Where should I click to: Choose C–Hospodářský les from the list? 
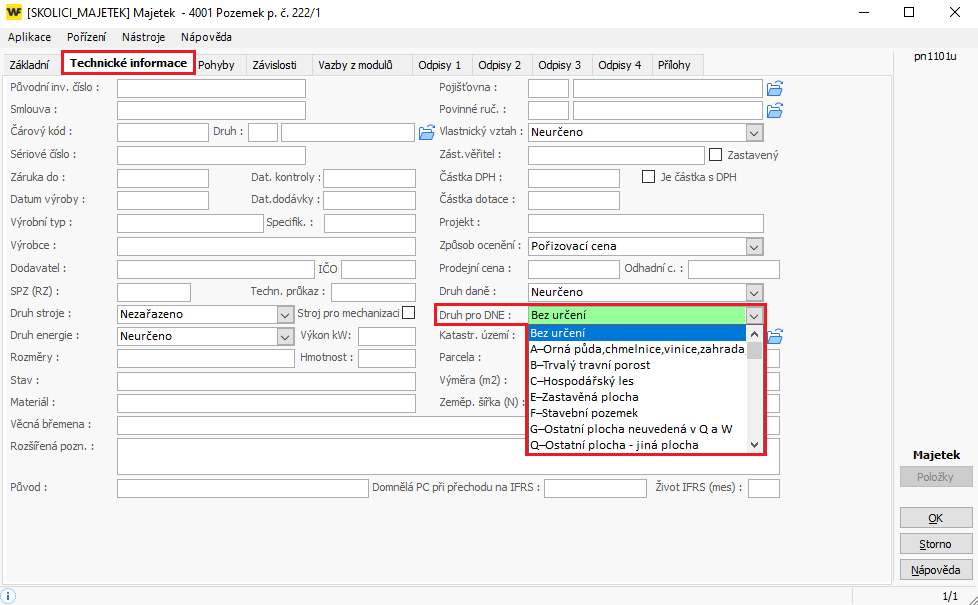[581, 381]
